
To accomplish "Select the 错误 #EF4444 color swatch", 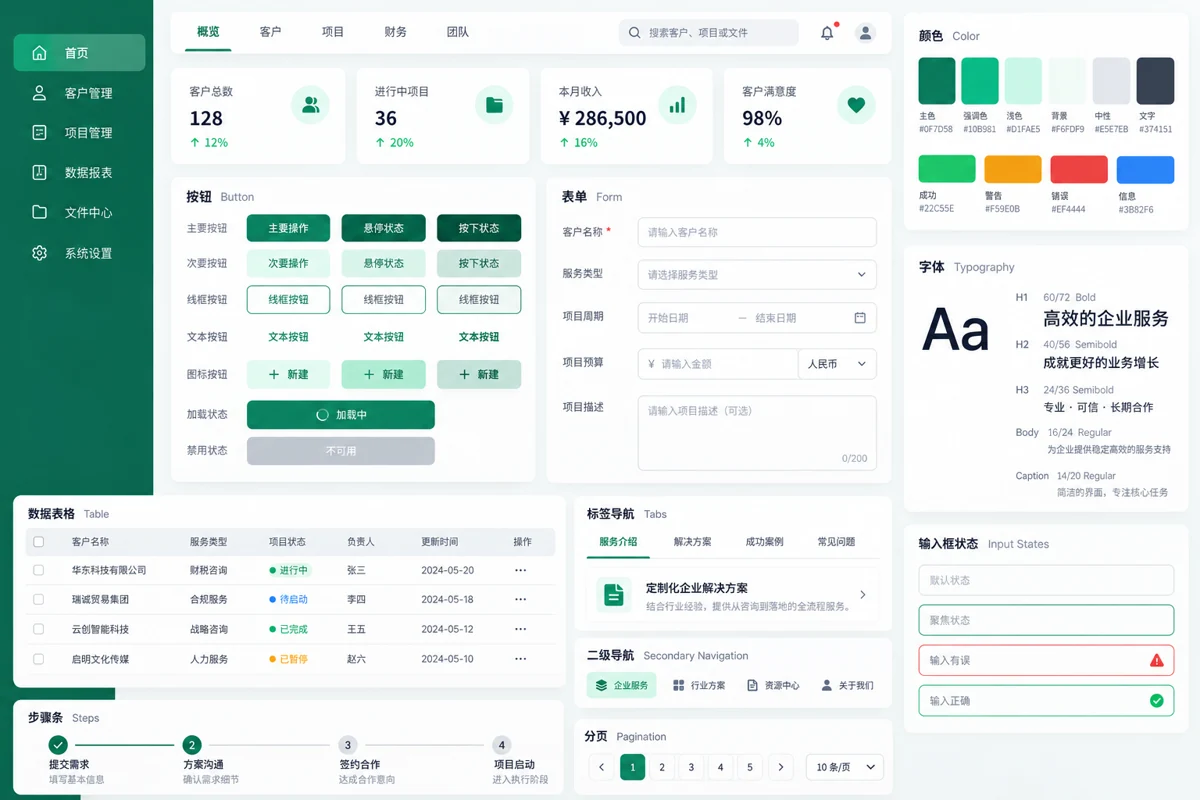I will point(1079,169).
